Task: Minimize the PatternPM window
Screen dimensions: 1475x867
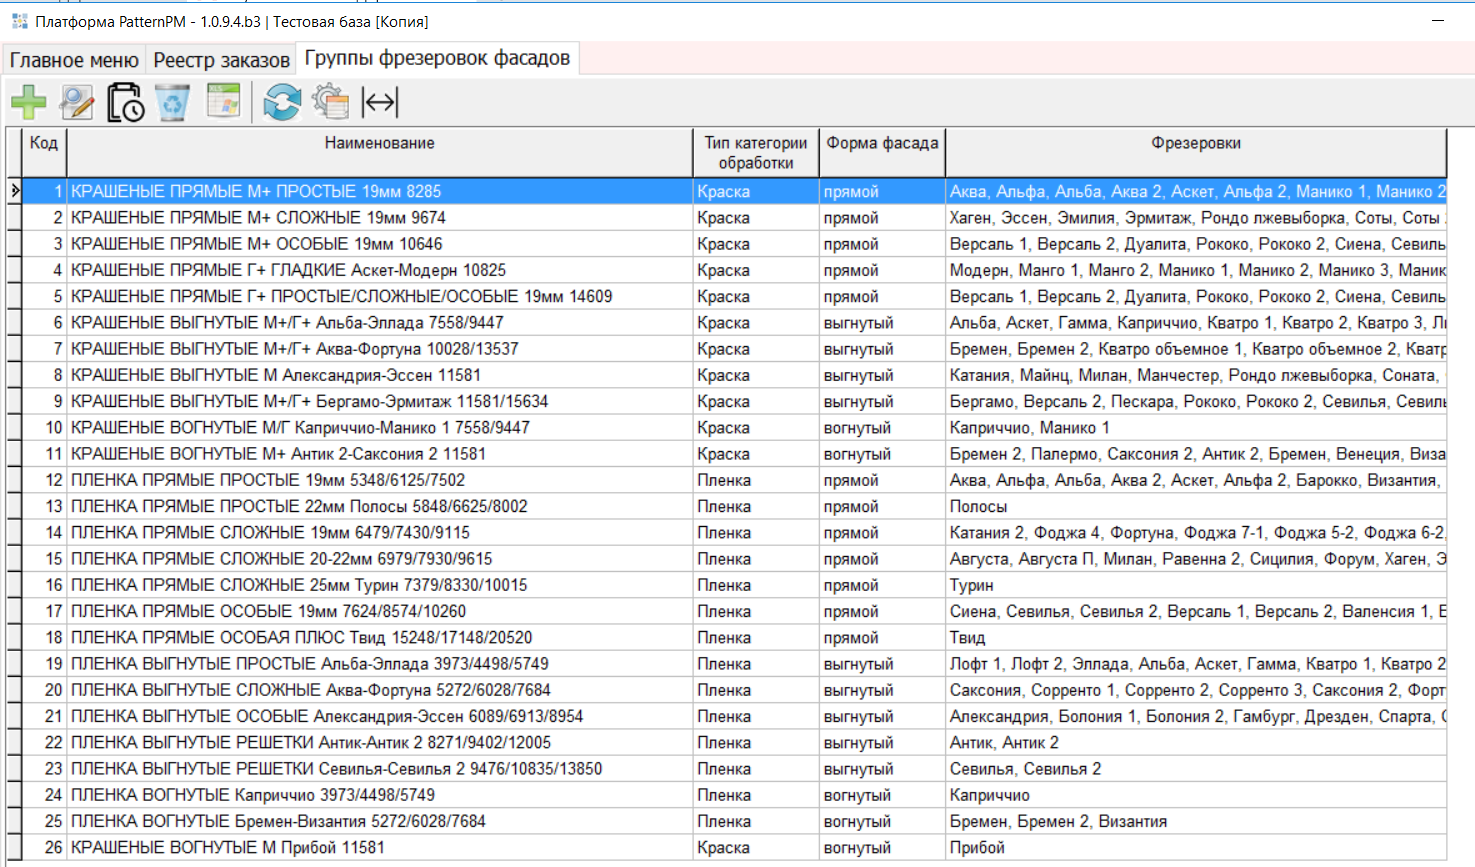Action: click(x=1438, y=21)
